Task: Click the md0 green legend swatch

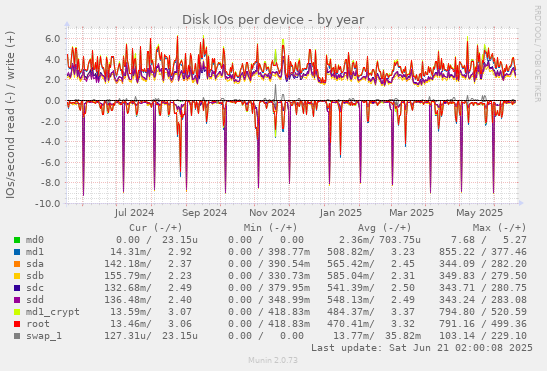Action: click(17, 240)
